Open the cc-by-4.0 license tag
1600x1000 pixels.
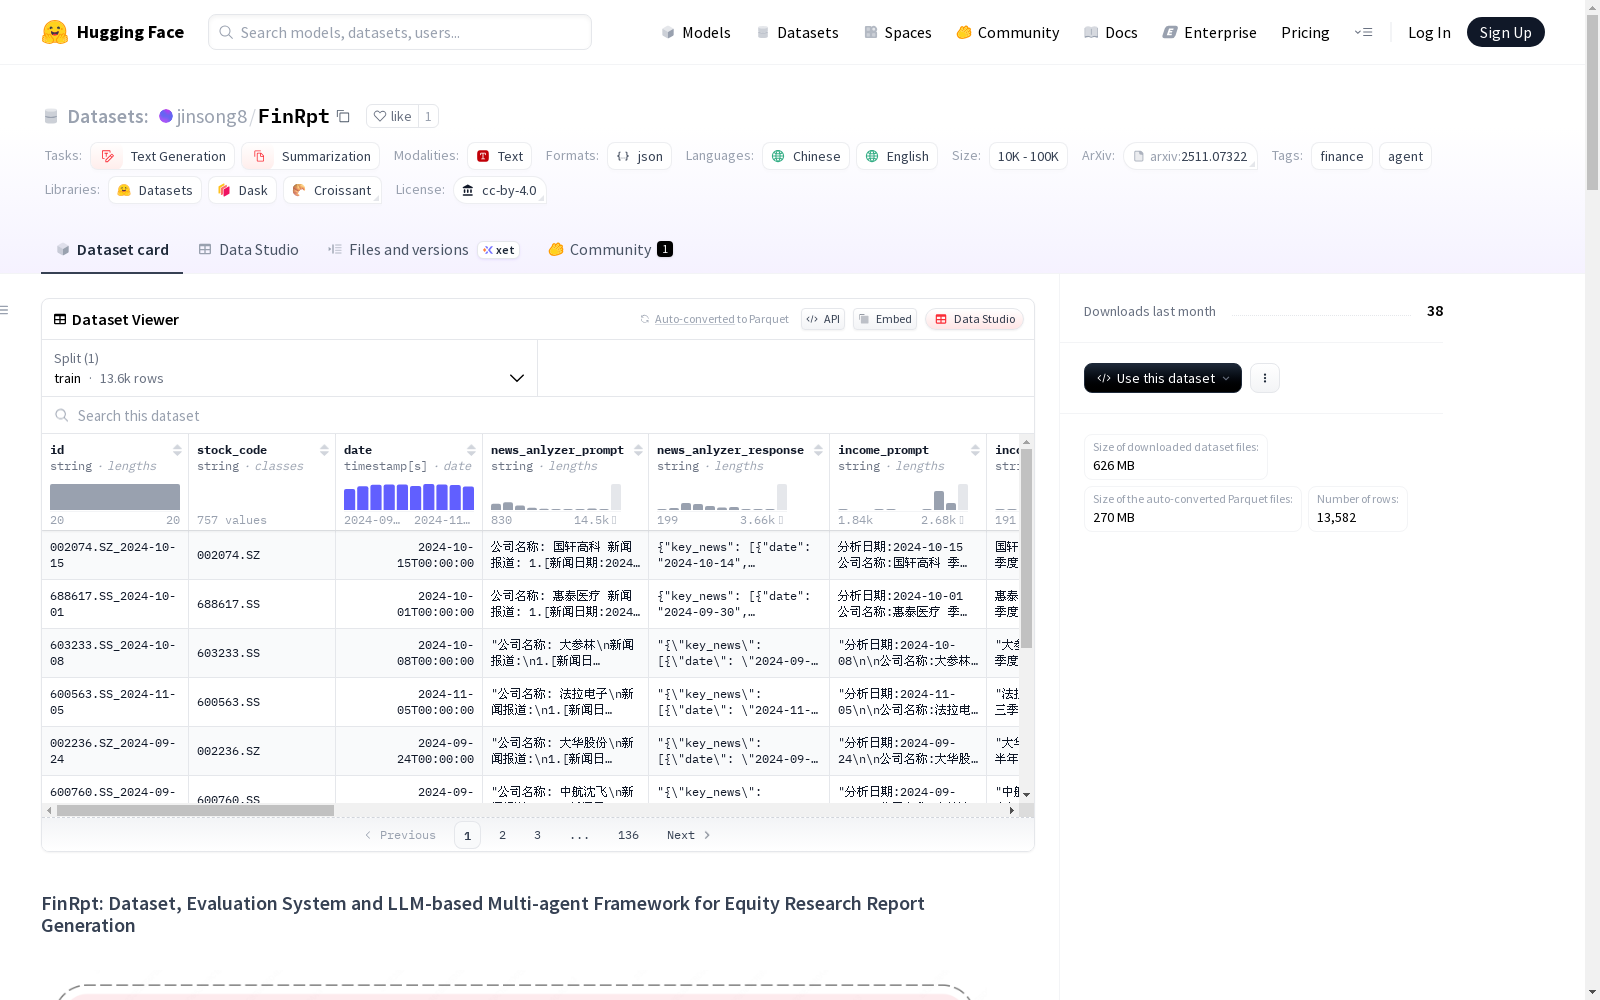(x=499, y=190)
